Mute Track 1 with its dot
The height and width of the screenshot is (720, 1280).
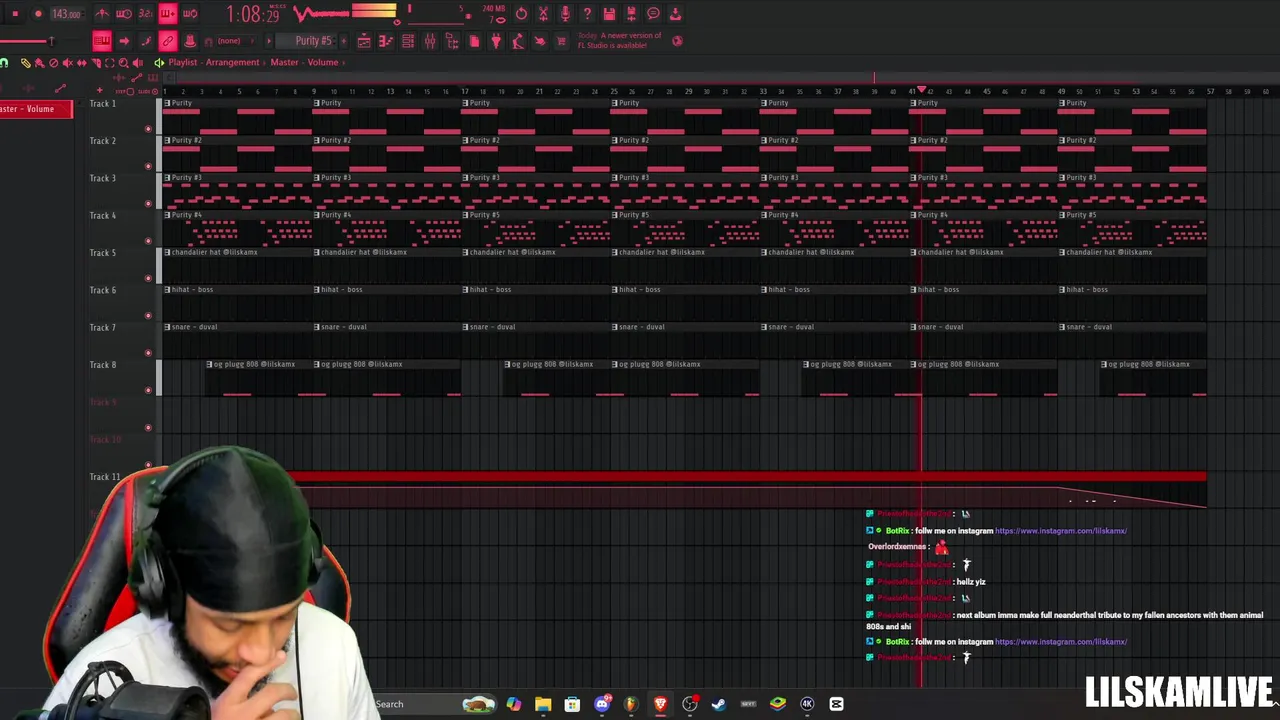pyautogui.click(x=148, y=129)
